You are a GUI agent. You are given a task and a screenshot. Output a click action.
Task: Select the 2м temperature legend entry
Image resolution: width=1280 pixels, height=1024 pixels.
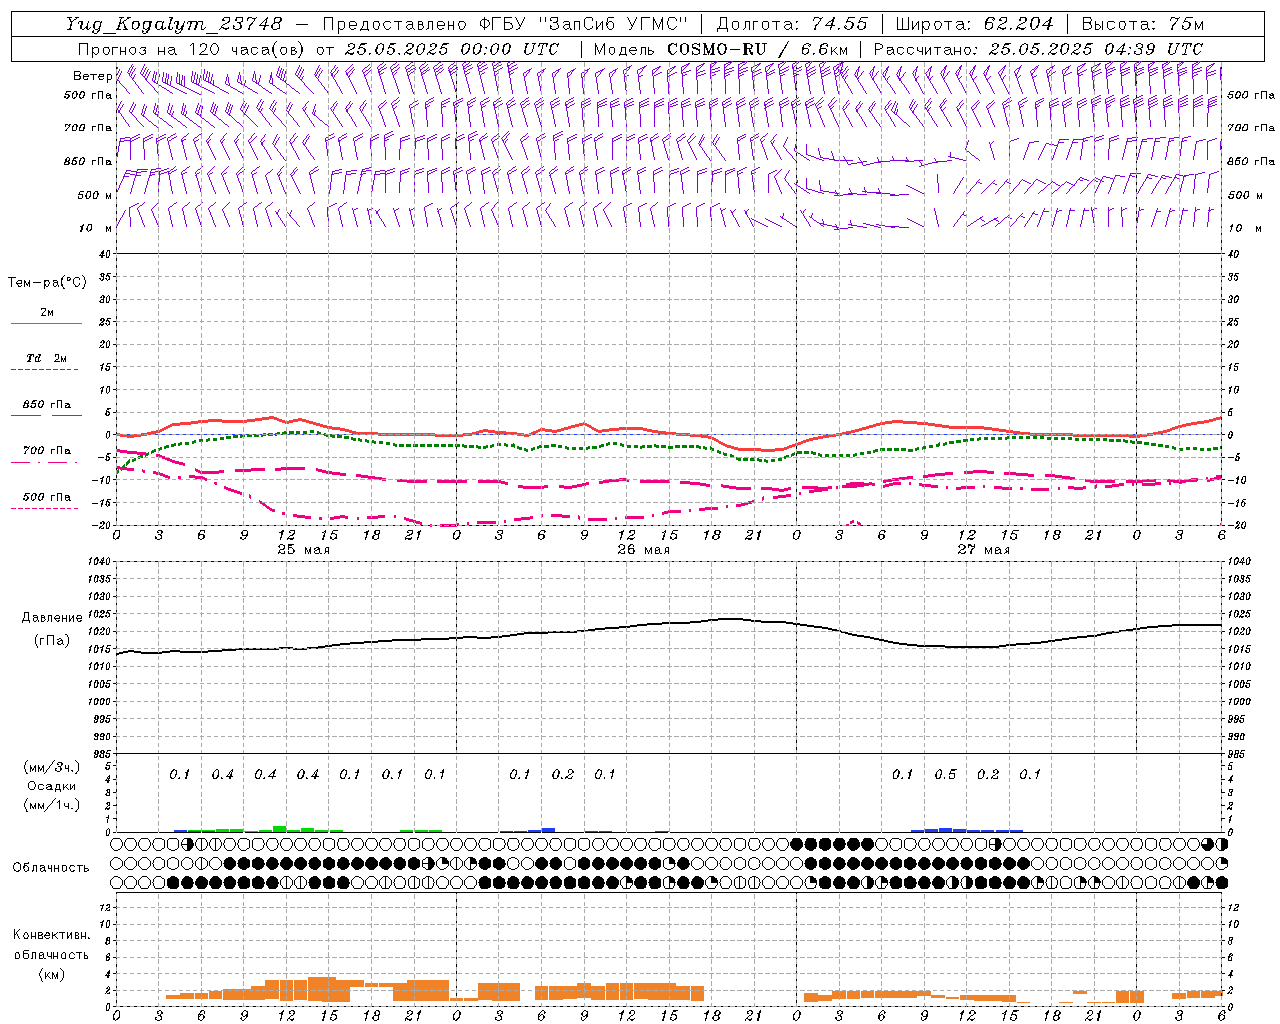47,313
